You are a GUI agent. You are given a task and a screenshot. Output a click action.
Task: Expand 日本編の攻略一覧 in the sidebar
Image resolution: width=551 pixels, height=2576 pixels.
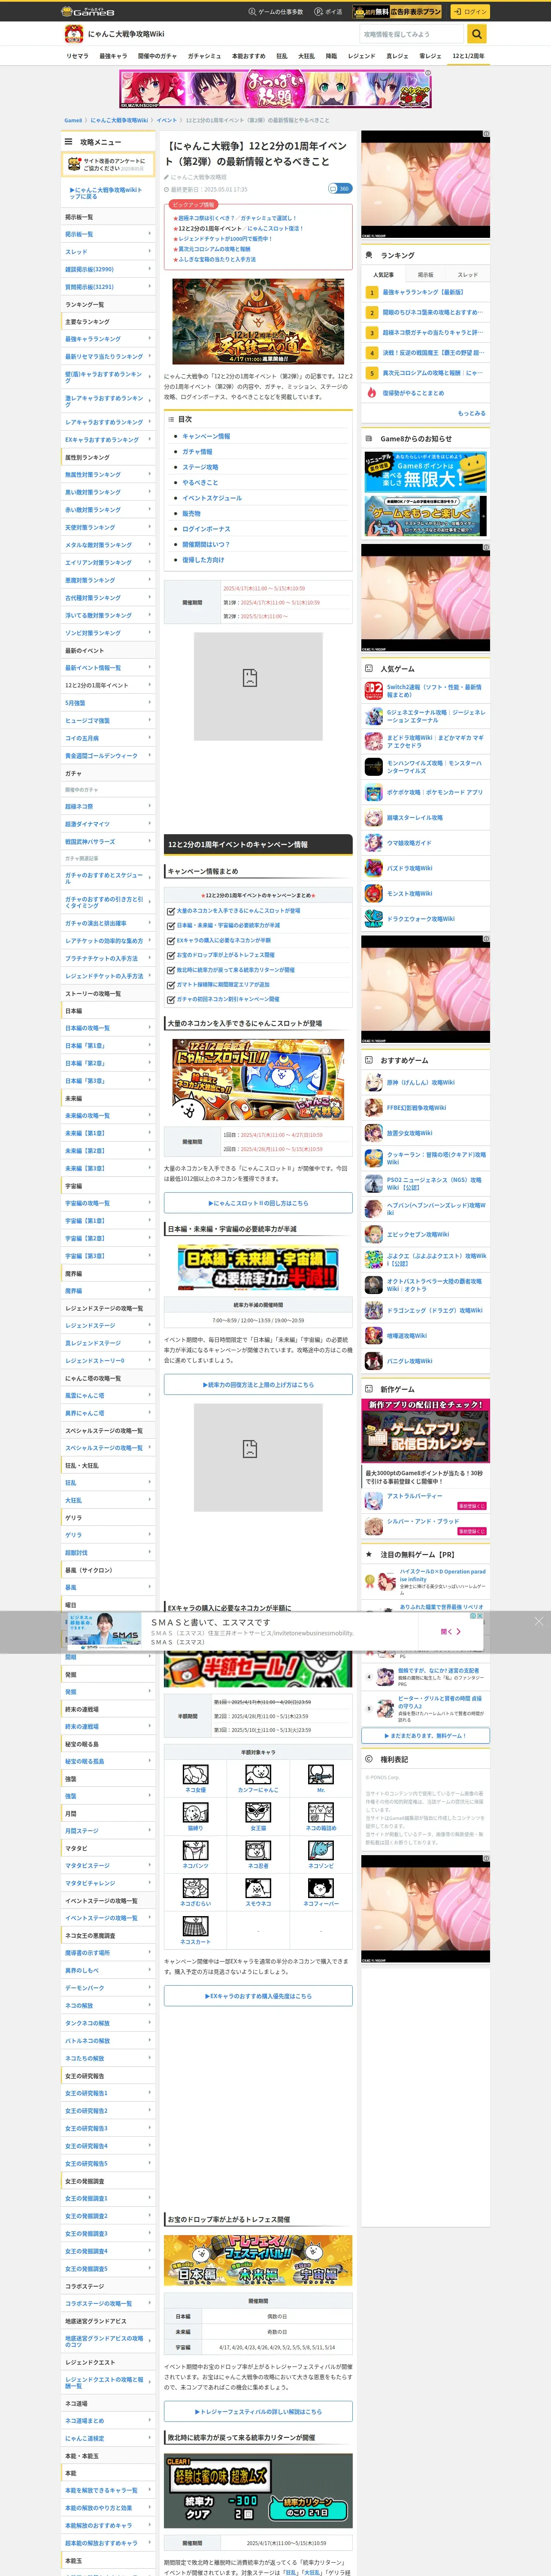(x=108, y=1028)
